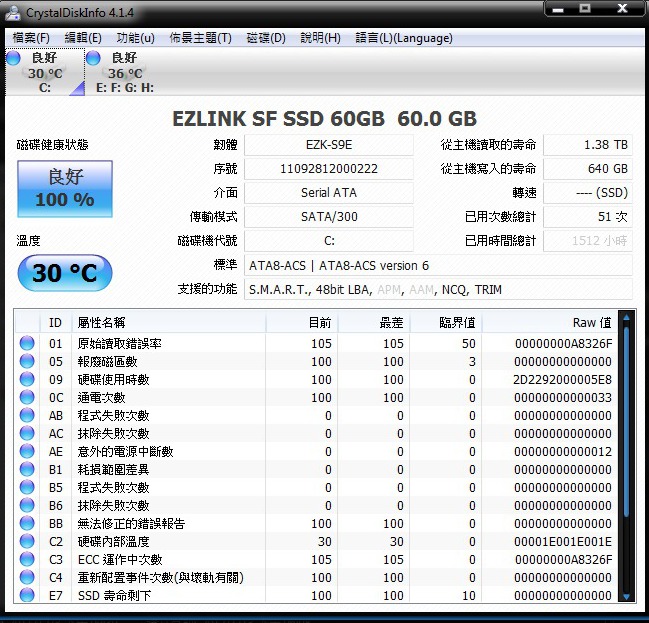Click the status orb for attribute C3
649x623 pixels.
(x=27, y=559)
